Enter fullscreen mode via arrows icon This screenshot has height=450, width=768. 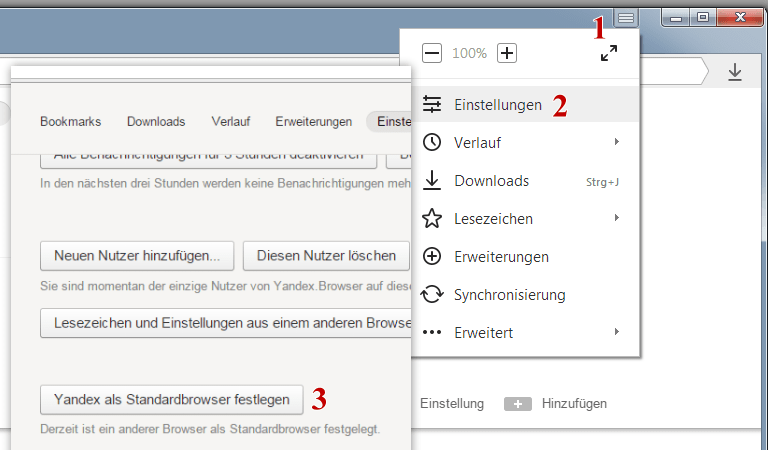[x=609, y=53]
